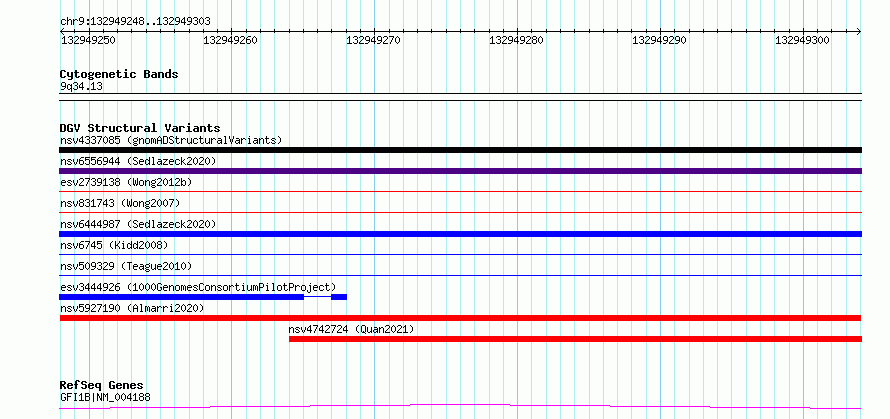Click the red bar for nsv4742724
Screen dimensions: 890x419
coord(575,339)
